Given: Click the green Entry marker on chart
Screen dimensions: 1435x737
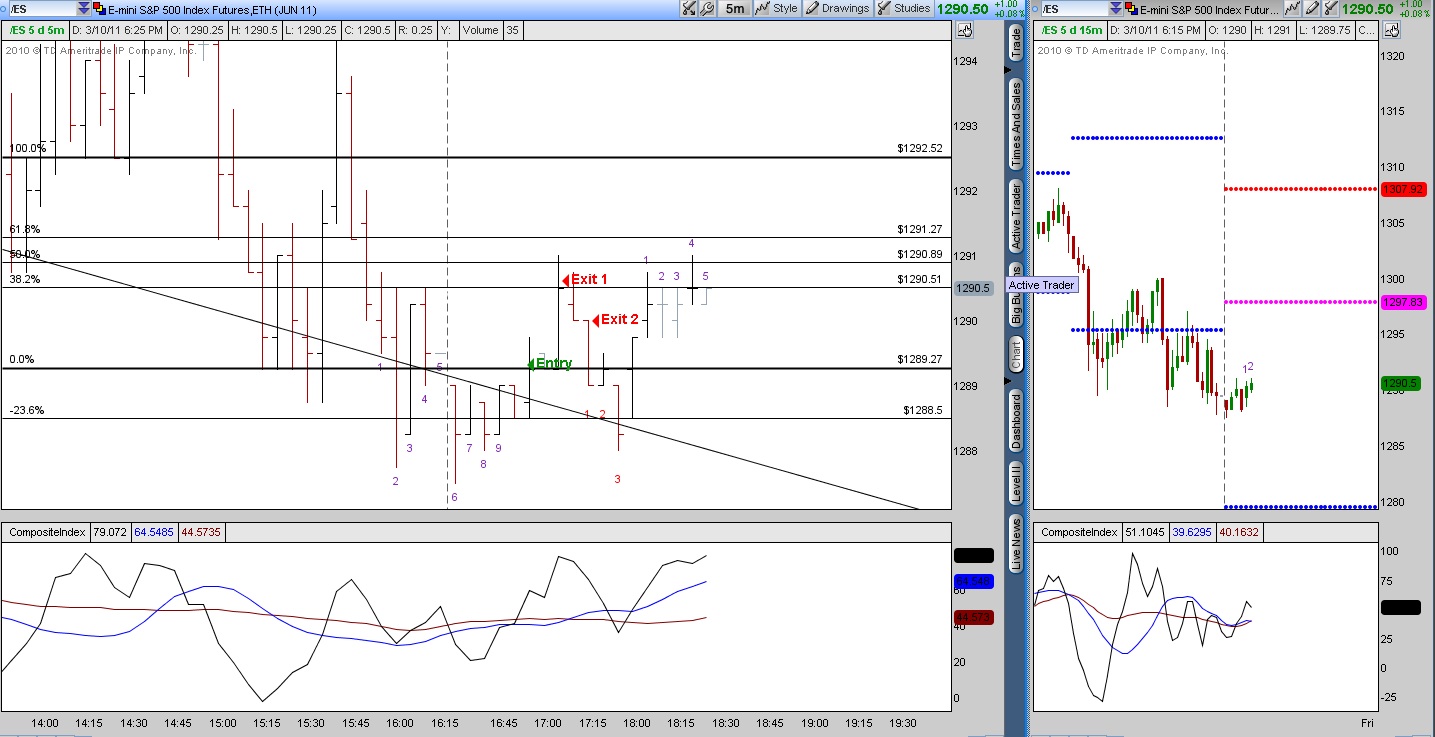Looking at the screenshot, I should click(x=550, y=363).
